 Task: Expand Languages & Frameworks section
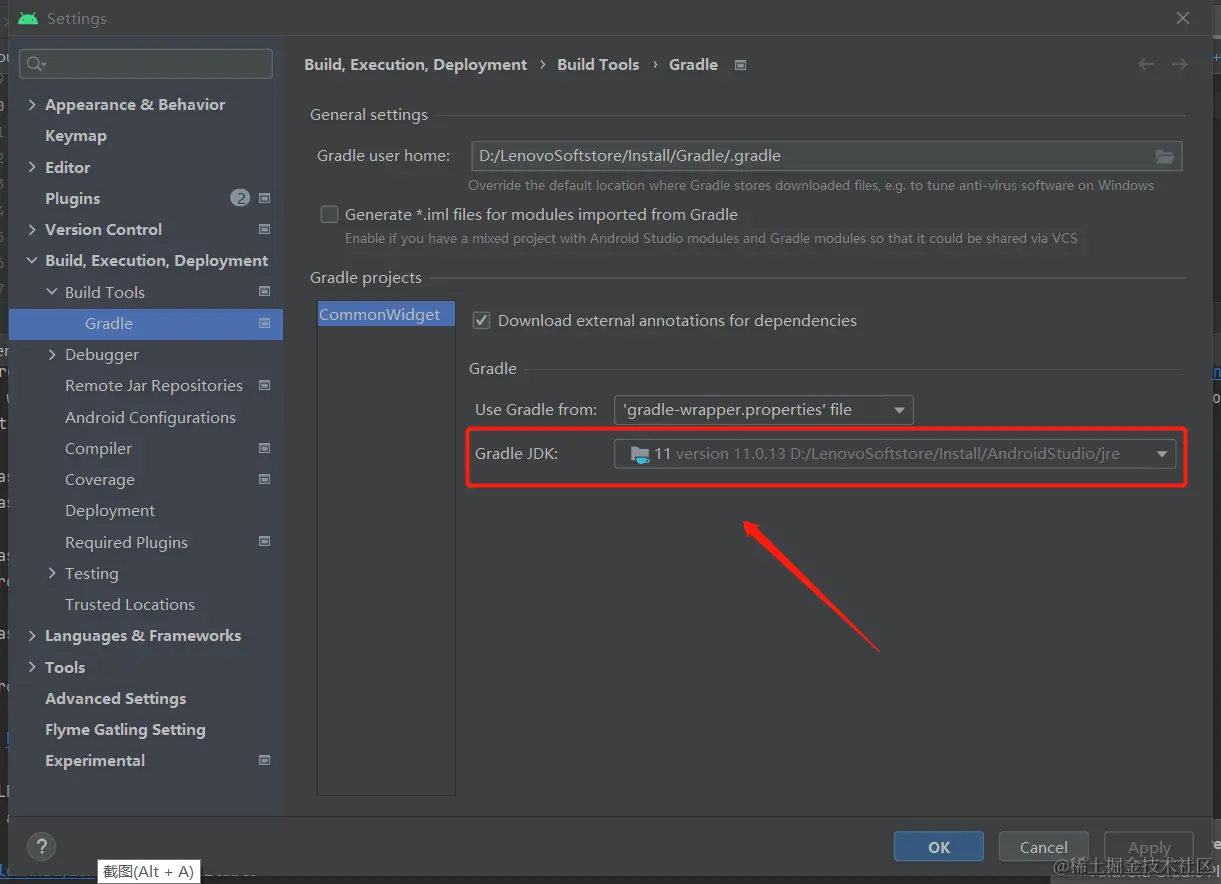33,635
